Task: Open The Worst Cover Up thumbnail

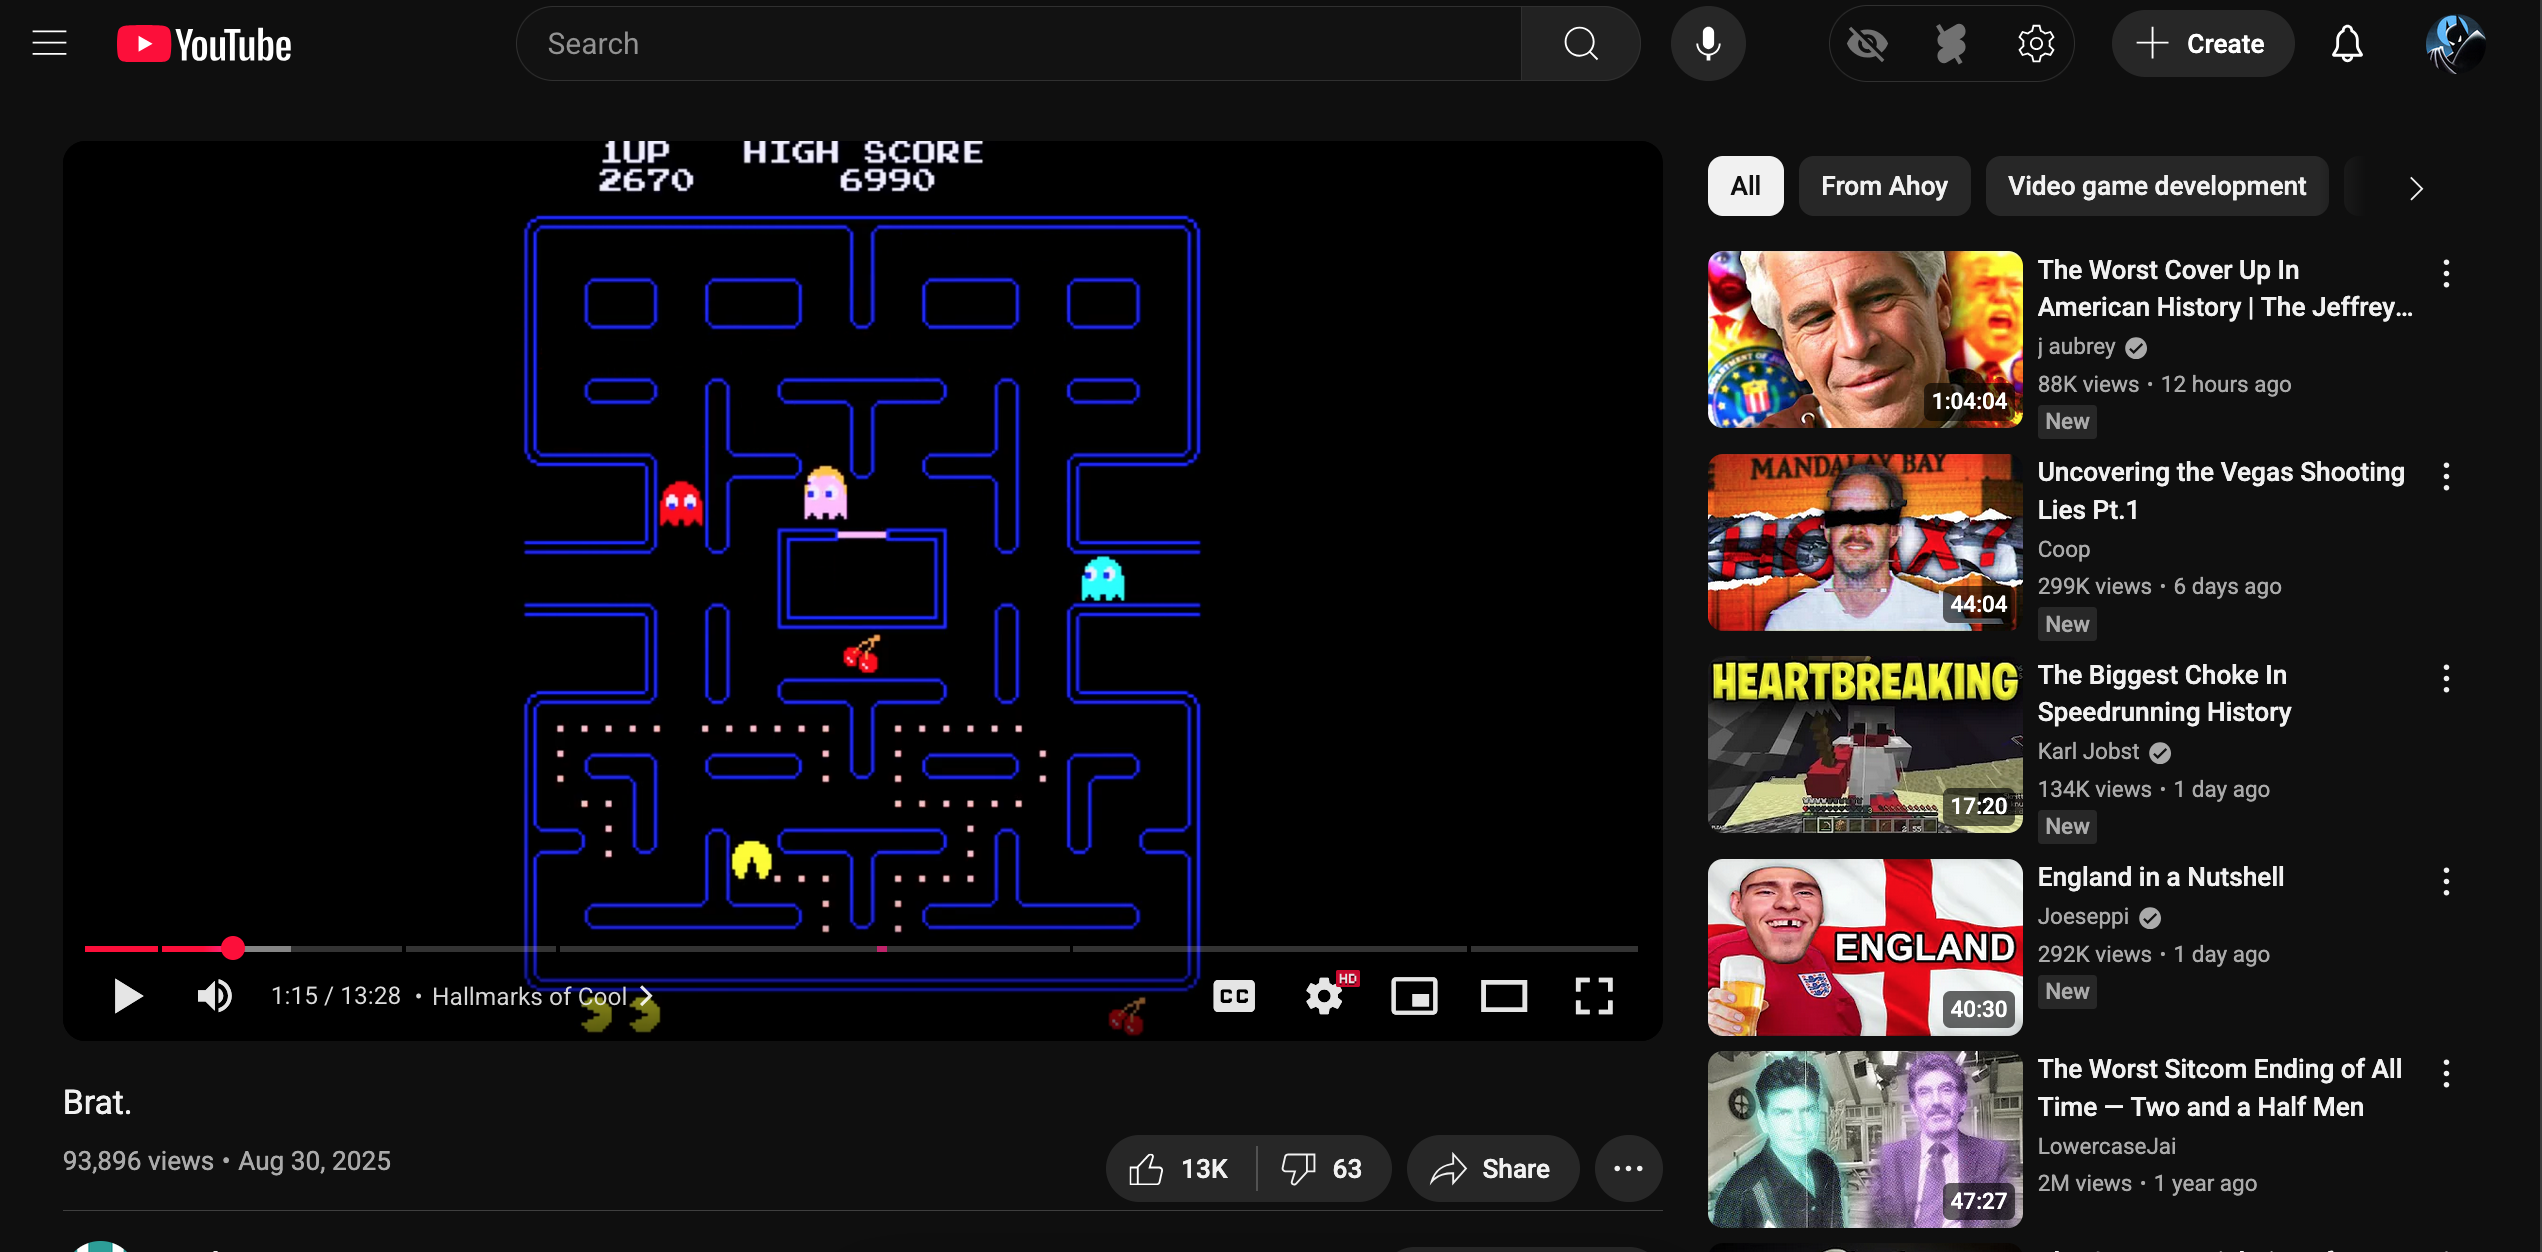Action: click(1864, 339)
